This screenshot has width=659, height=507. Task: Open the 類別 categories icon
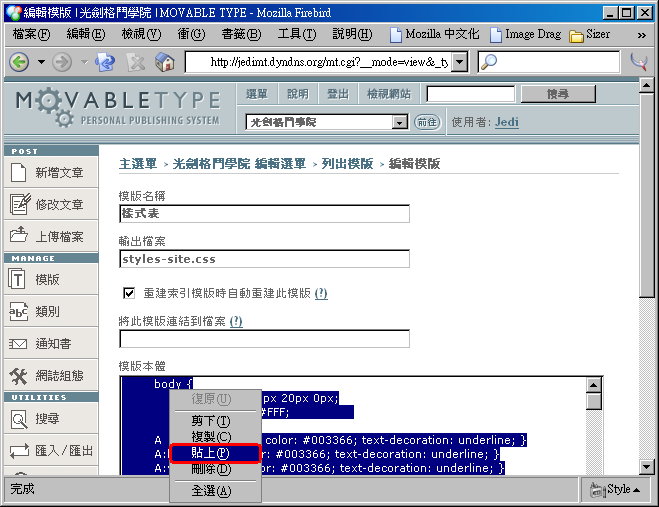pyautogui.click(x=18, y=312)
